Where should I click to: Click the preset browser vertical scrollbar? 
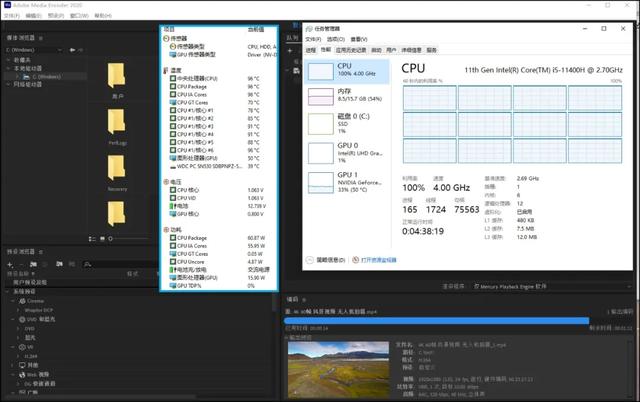275,303
